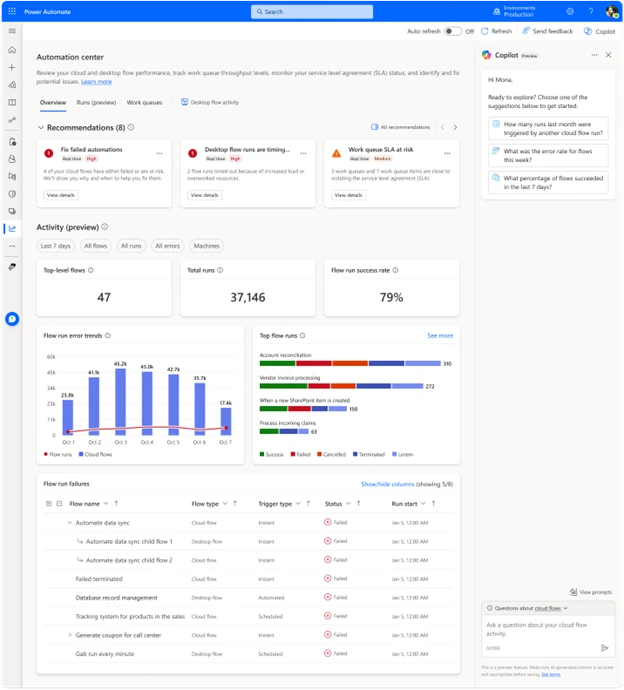Open the Copilot pane more options ellipsis
The width and height of the screenshot is (624, 690).
pyautogui.click(x=595, y=55)
